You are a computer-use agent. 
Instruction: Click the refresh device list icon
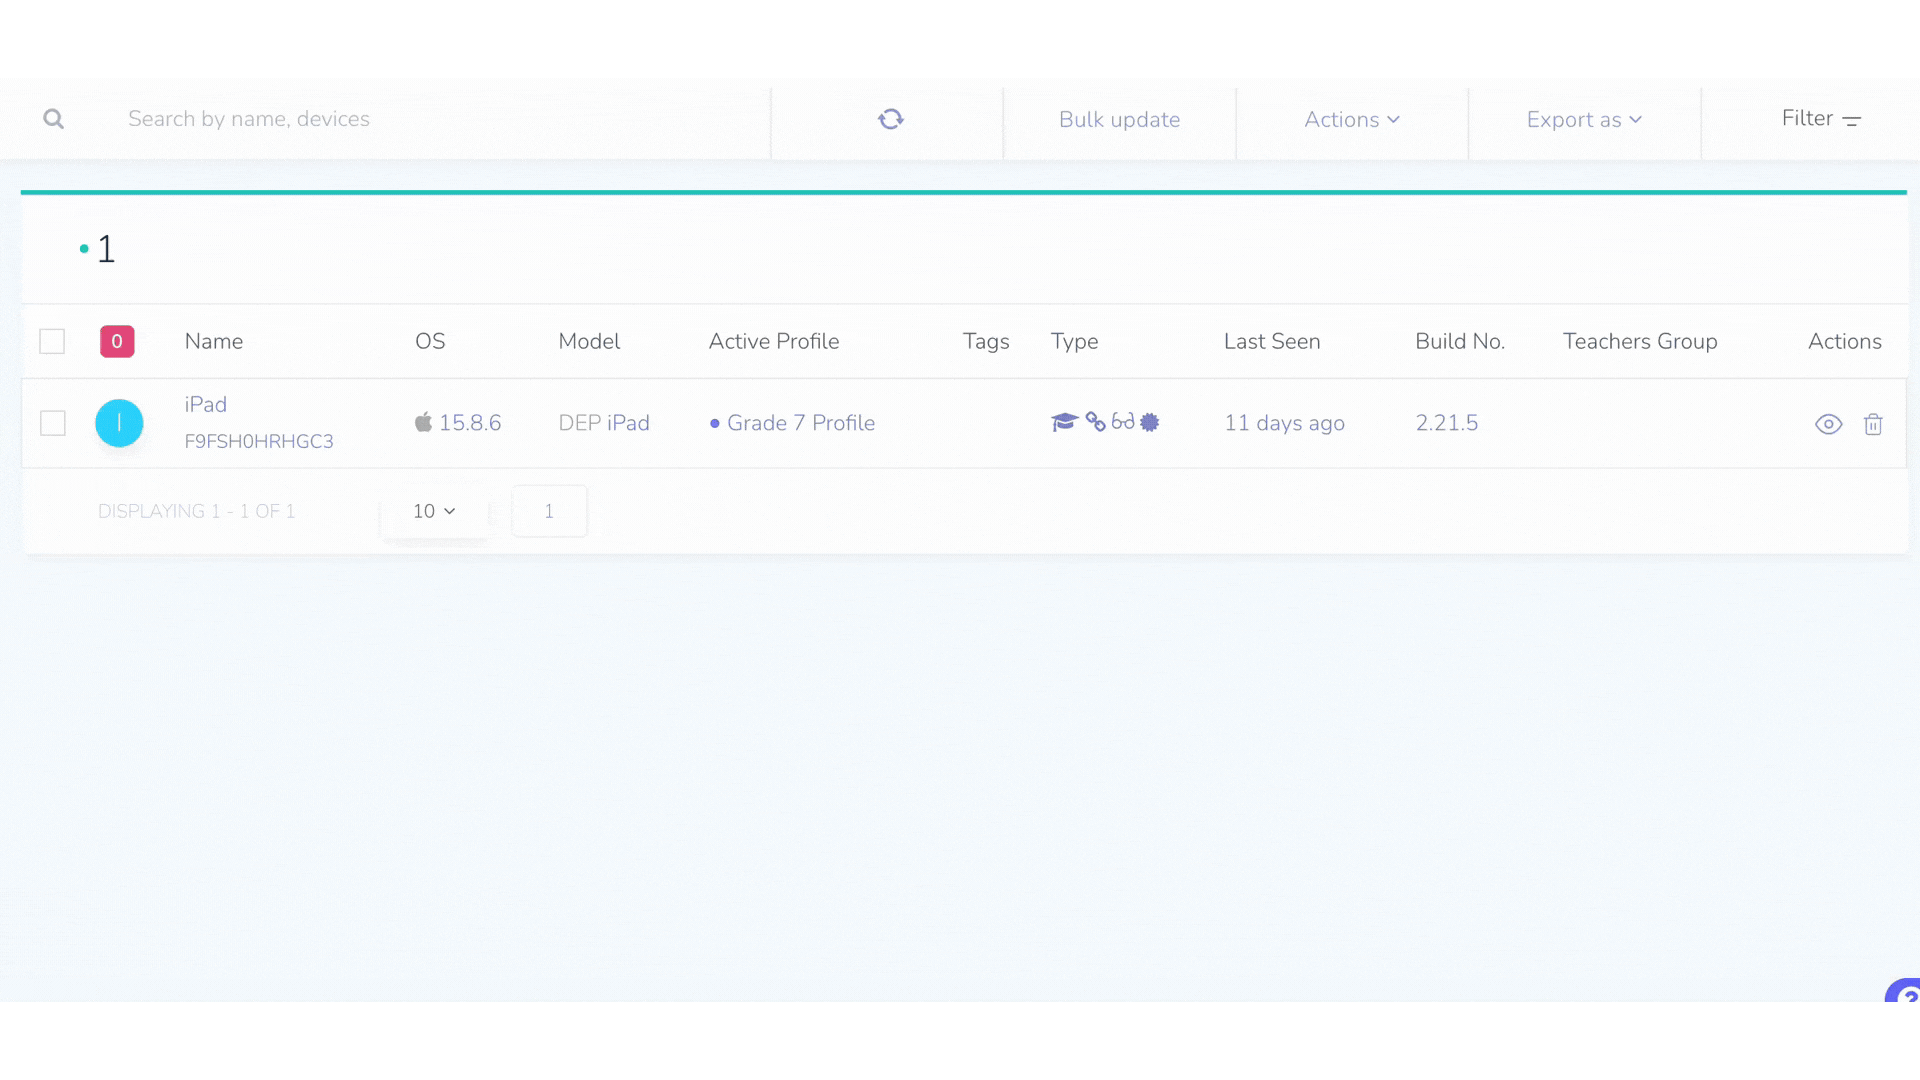890,119
